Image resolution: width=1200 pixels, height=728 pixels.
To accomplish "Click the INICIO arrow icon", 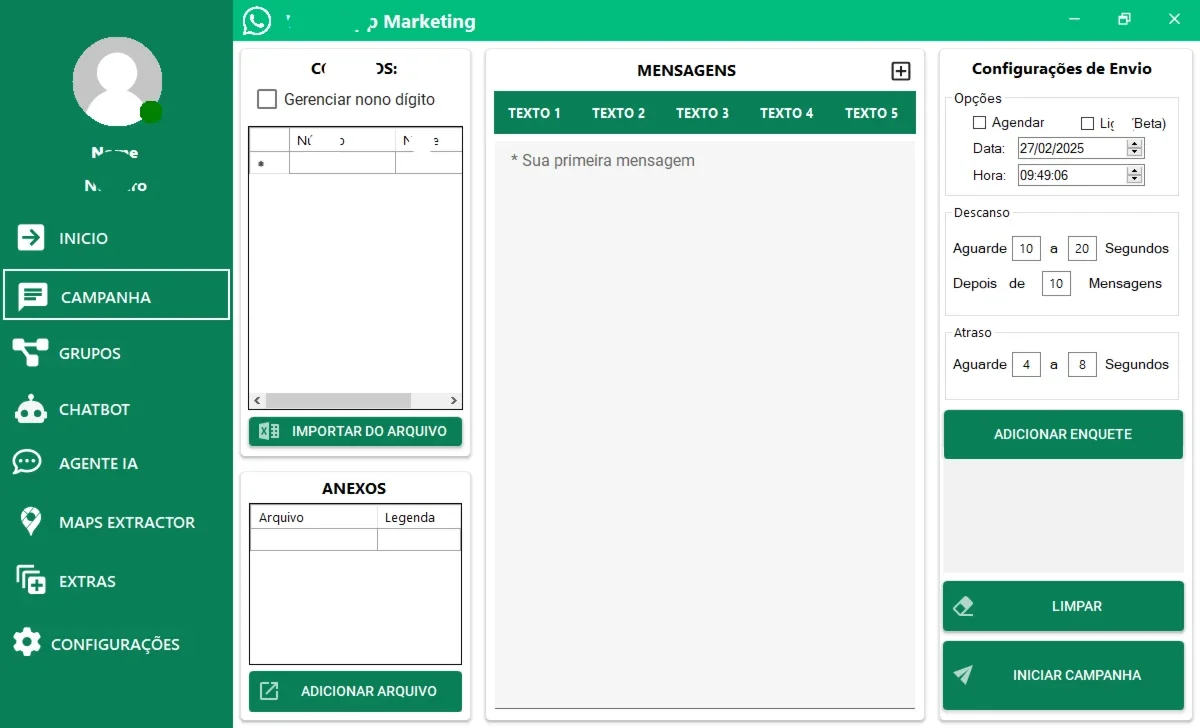I will (31, 237).
